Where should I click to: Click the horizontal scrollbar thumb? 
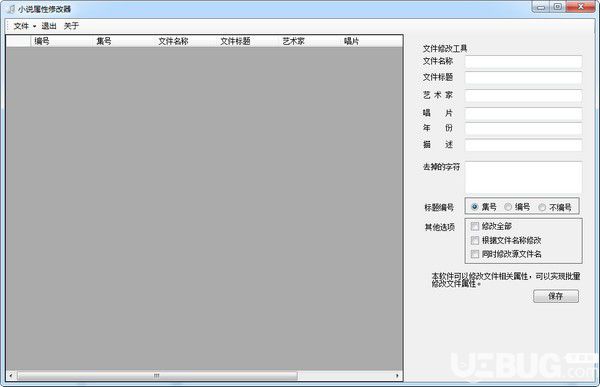(x=157, y=376)
